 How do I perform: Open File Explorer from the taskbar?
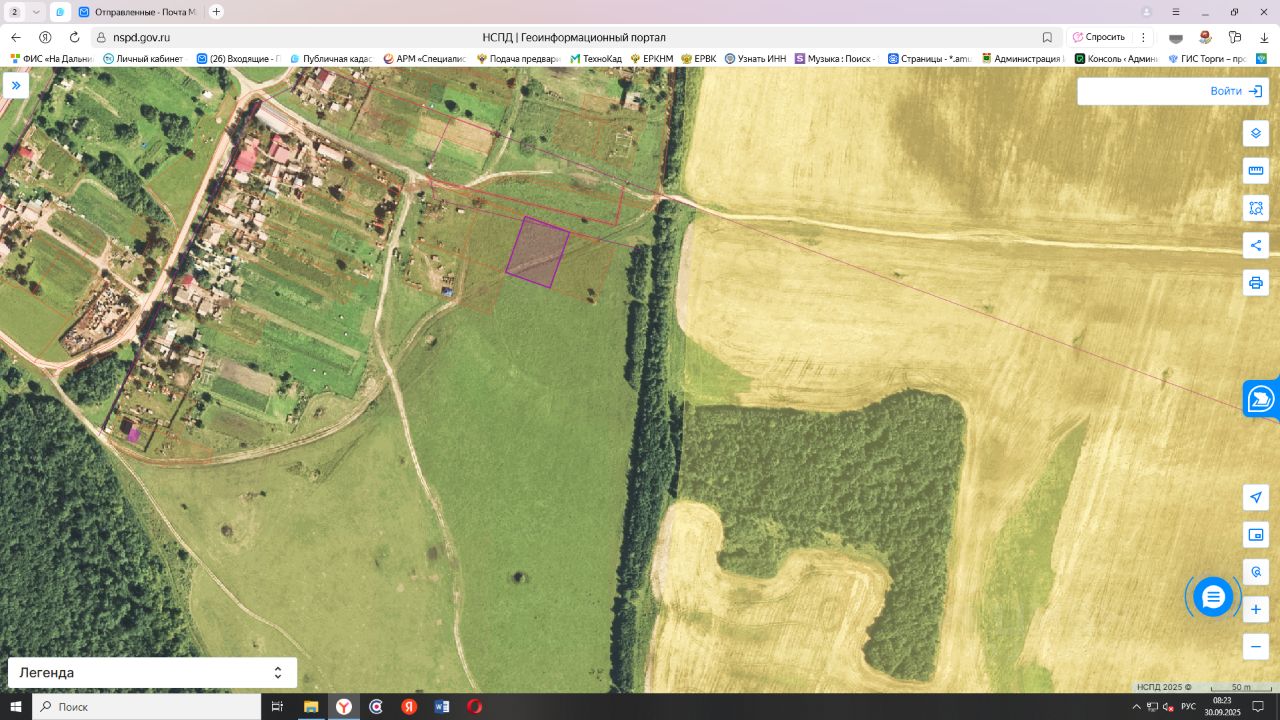pyautogui.click(x=311, y=707)
